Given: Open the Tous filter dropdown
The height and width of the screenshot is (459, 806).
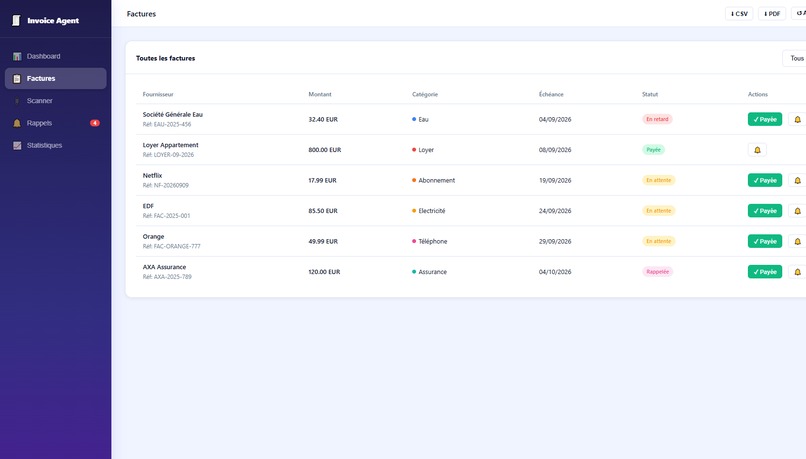Looking at the screenshot, I should coord(794,58).
